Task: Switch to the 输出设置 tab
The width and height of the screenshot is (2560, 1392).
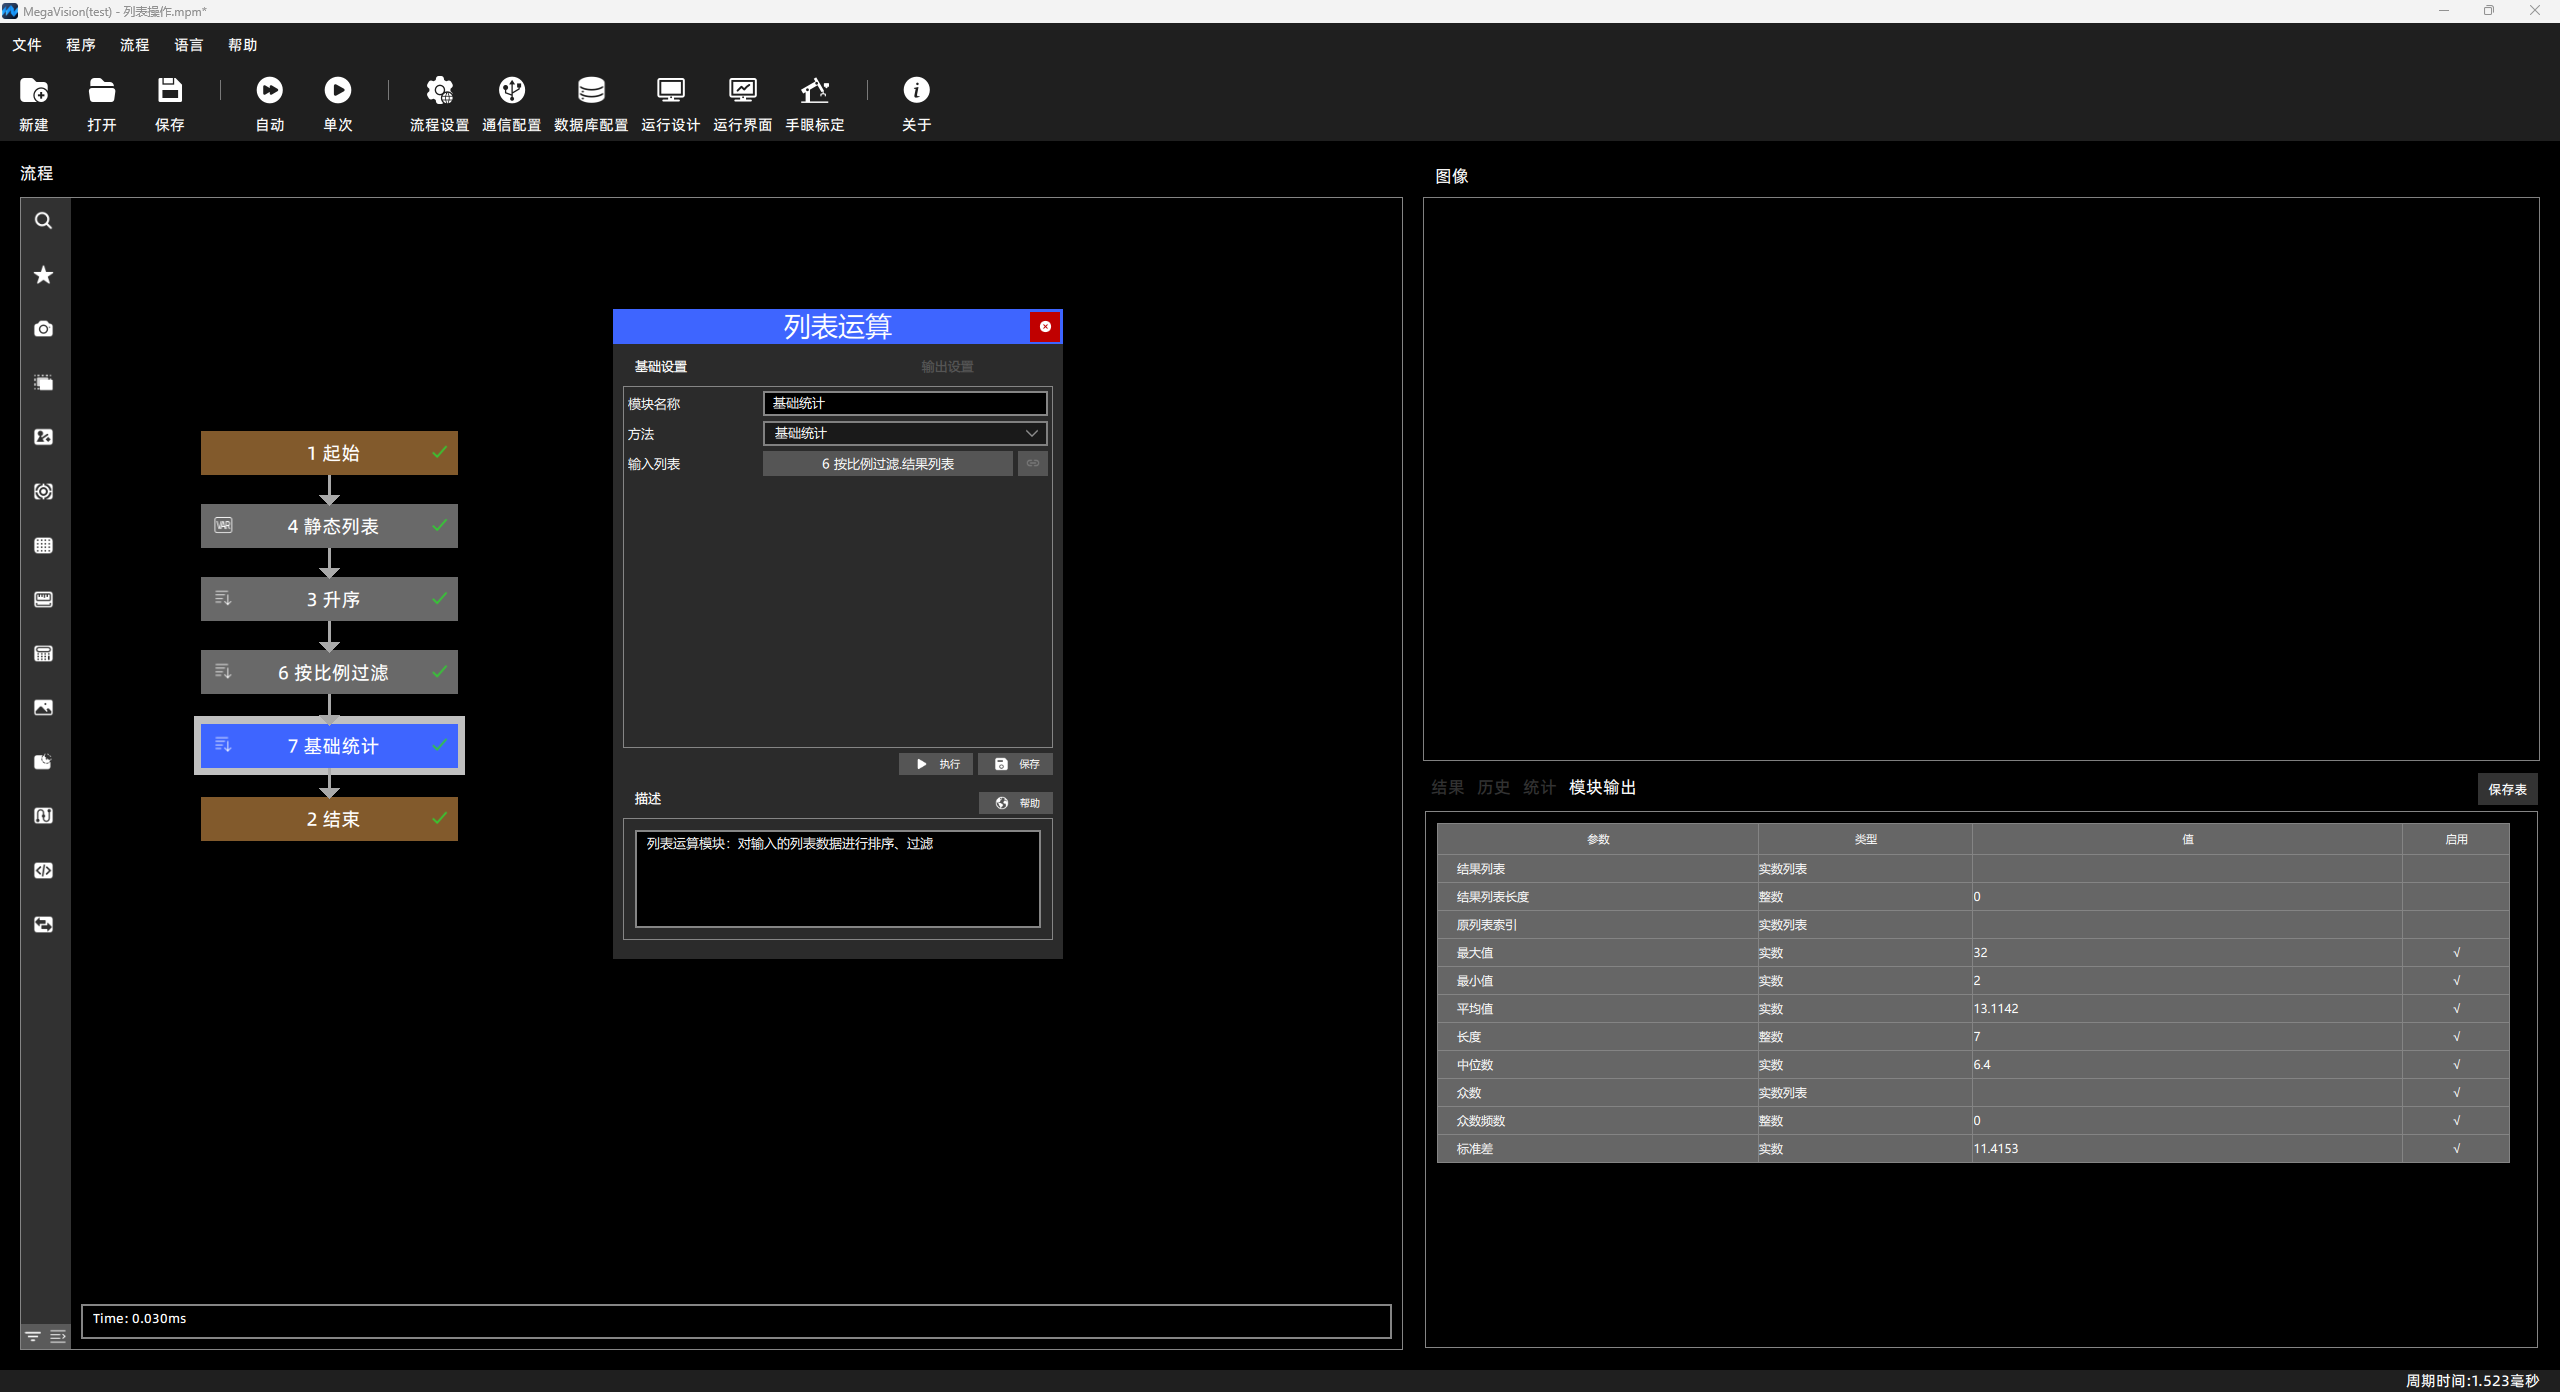Action: click(x=947, y=367)
